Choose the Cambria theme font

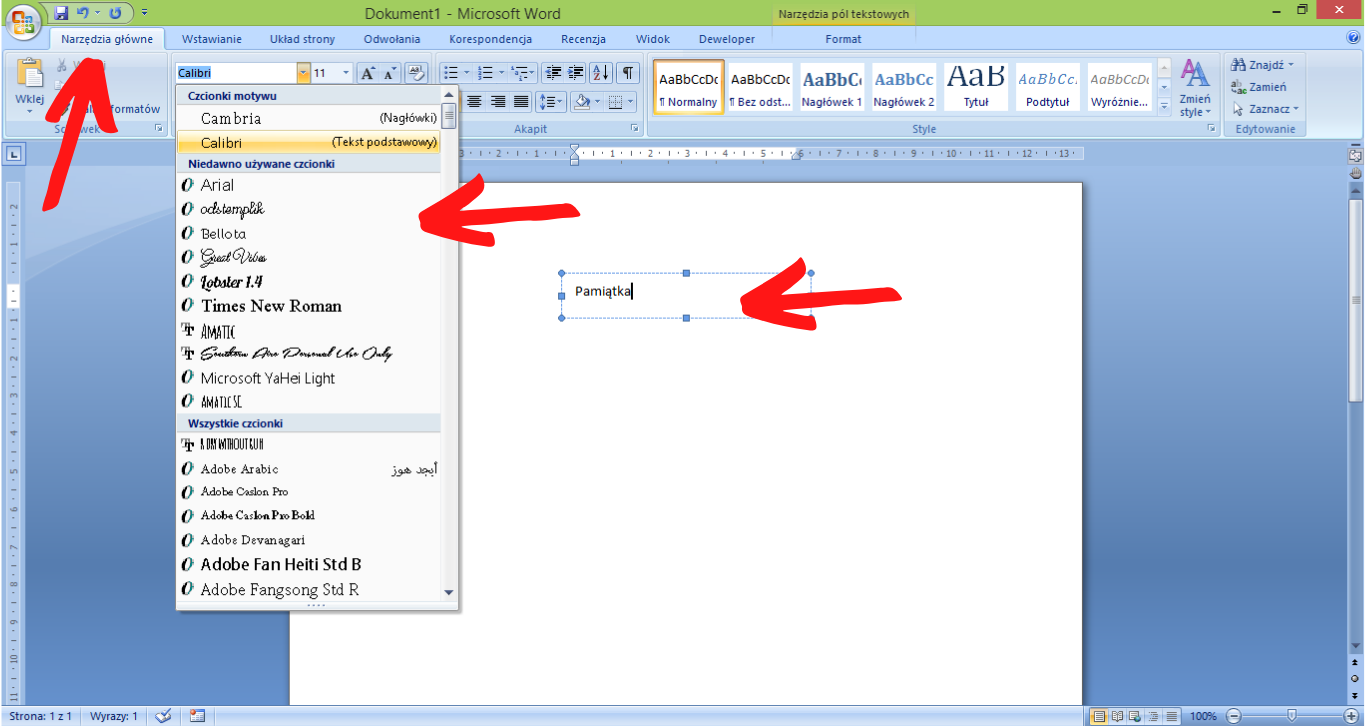pyautogui.click(x=309, y=118)
